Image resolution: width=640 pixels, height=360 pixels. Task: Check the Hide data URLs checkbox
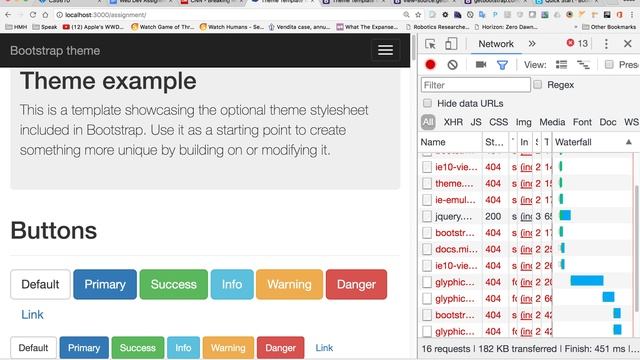(427, 103)
